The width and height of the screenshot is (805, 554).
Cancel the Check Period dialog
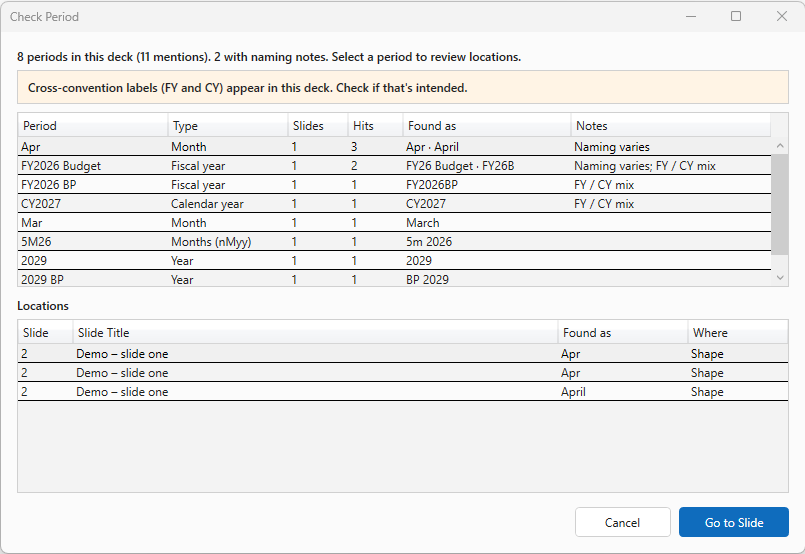tap(622, 522)
